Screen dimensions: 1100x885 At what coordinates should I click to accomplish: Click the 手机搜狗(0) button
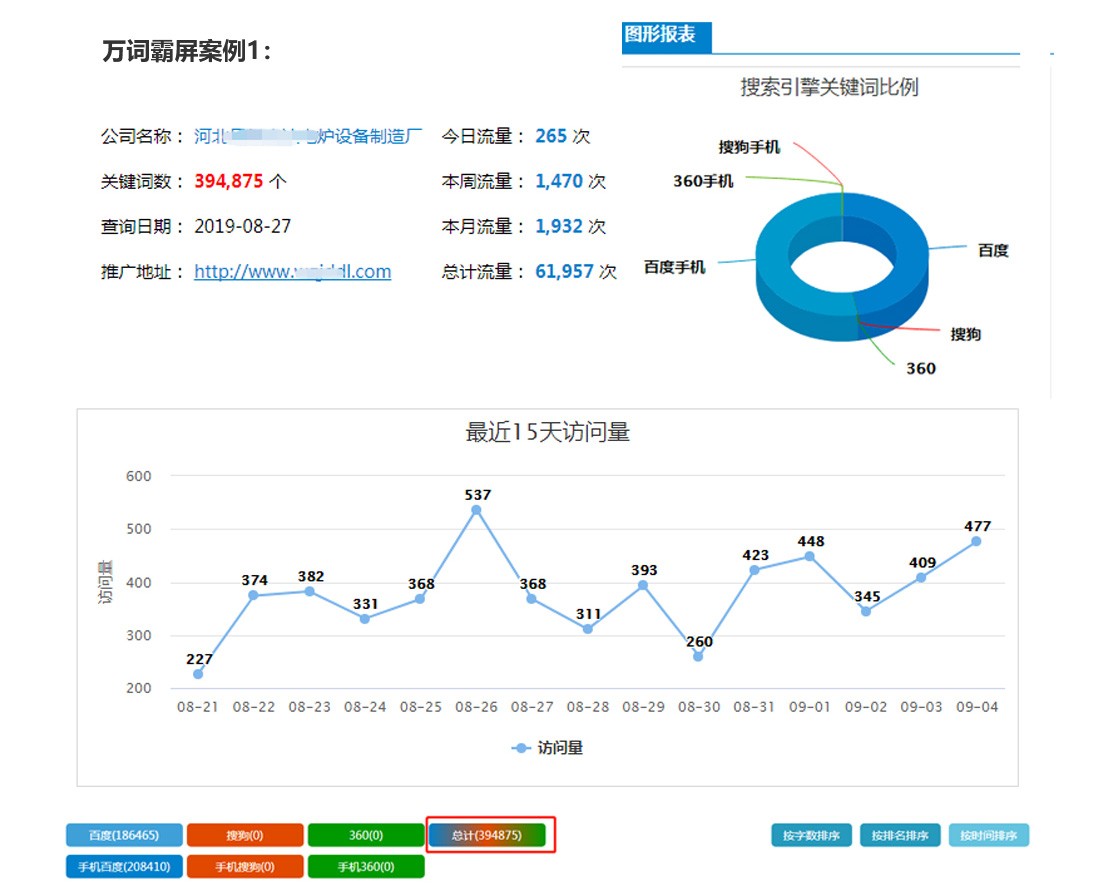[x=244, y=867]
